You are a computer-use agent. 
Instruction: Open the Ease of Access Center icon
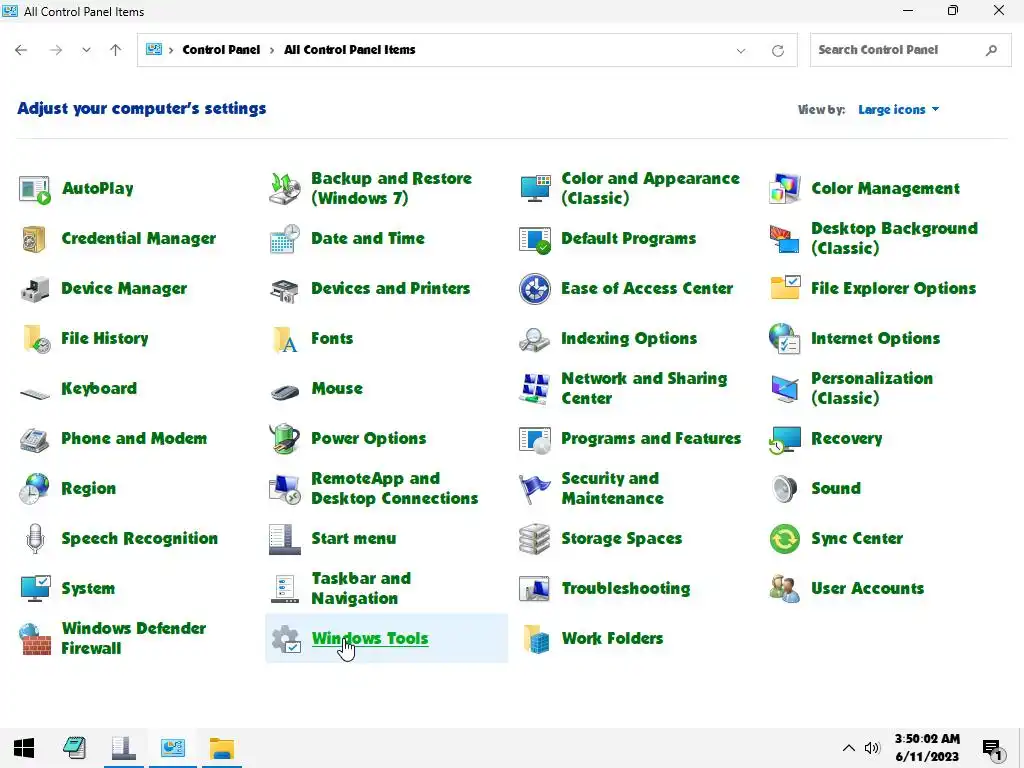(535, 289)
